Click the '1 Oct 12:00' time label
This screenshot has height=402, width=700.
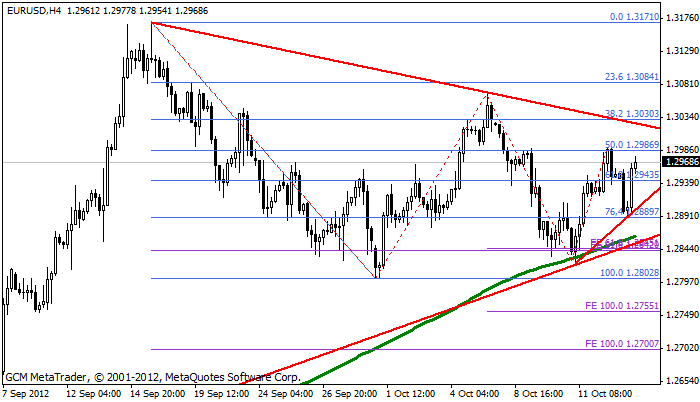[x=411, y=394]
